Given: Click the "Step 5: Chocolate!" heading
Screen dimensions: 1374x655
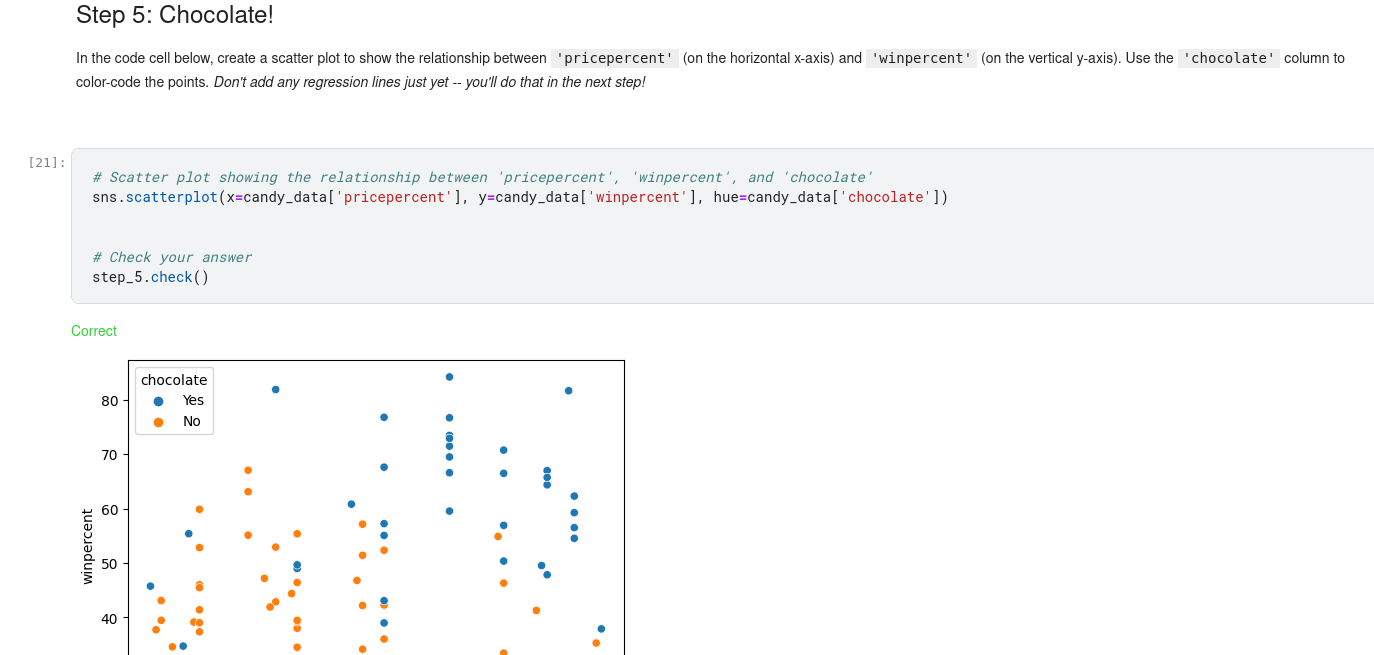Looking at the screenshot, I should pos(175,15).
